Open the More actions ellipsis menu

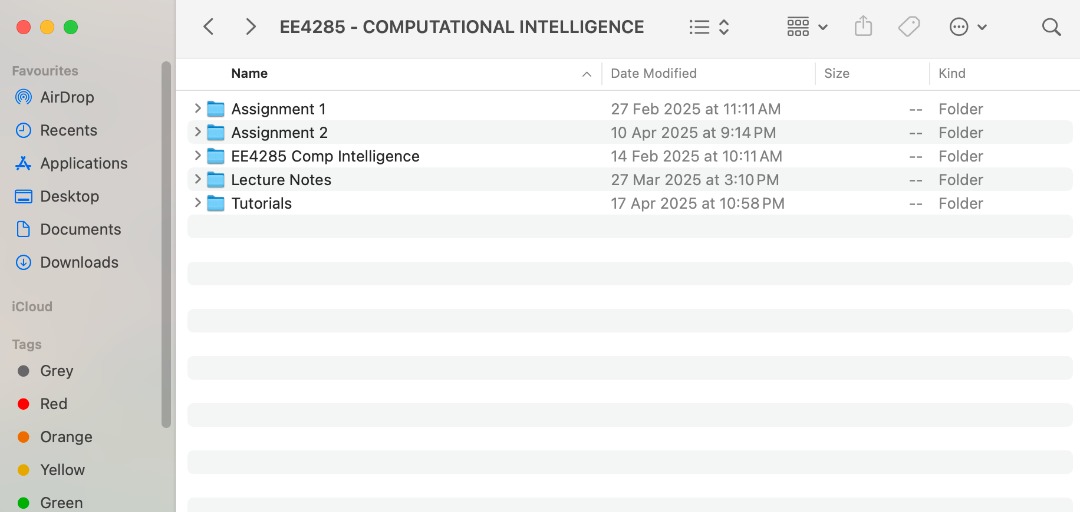[x=968, y=27]
